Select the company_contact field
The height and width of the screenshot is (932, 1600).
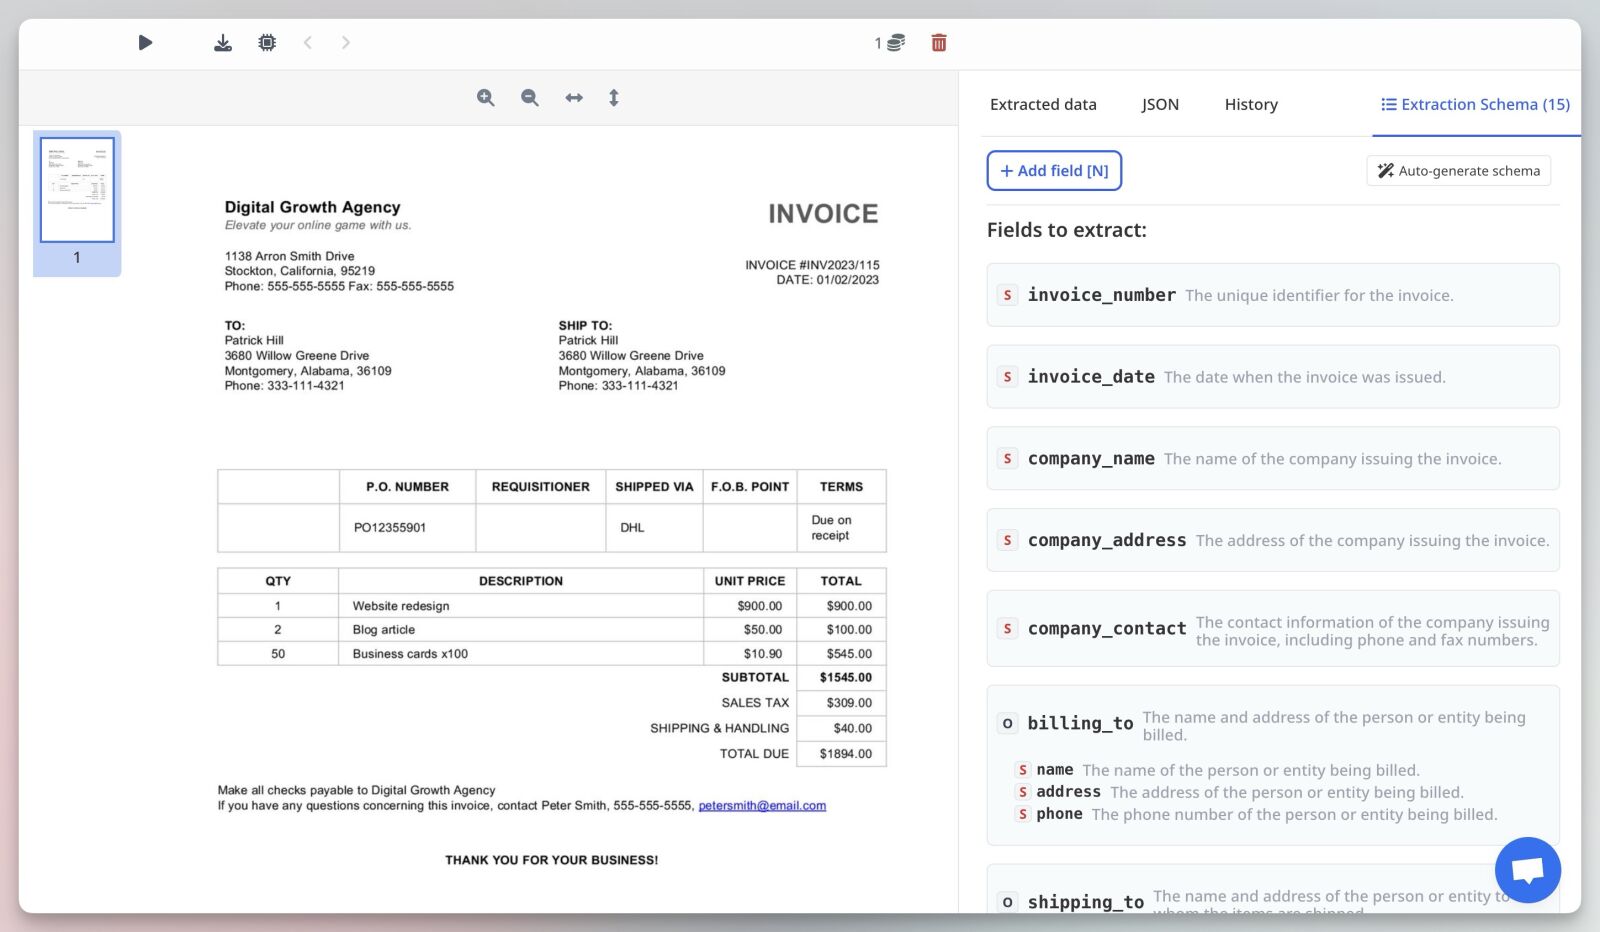coord(1273,629)
